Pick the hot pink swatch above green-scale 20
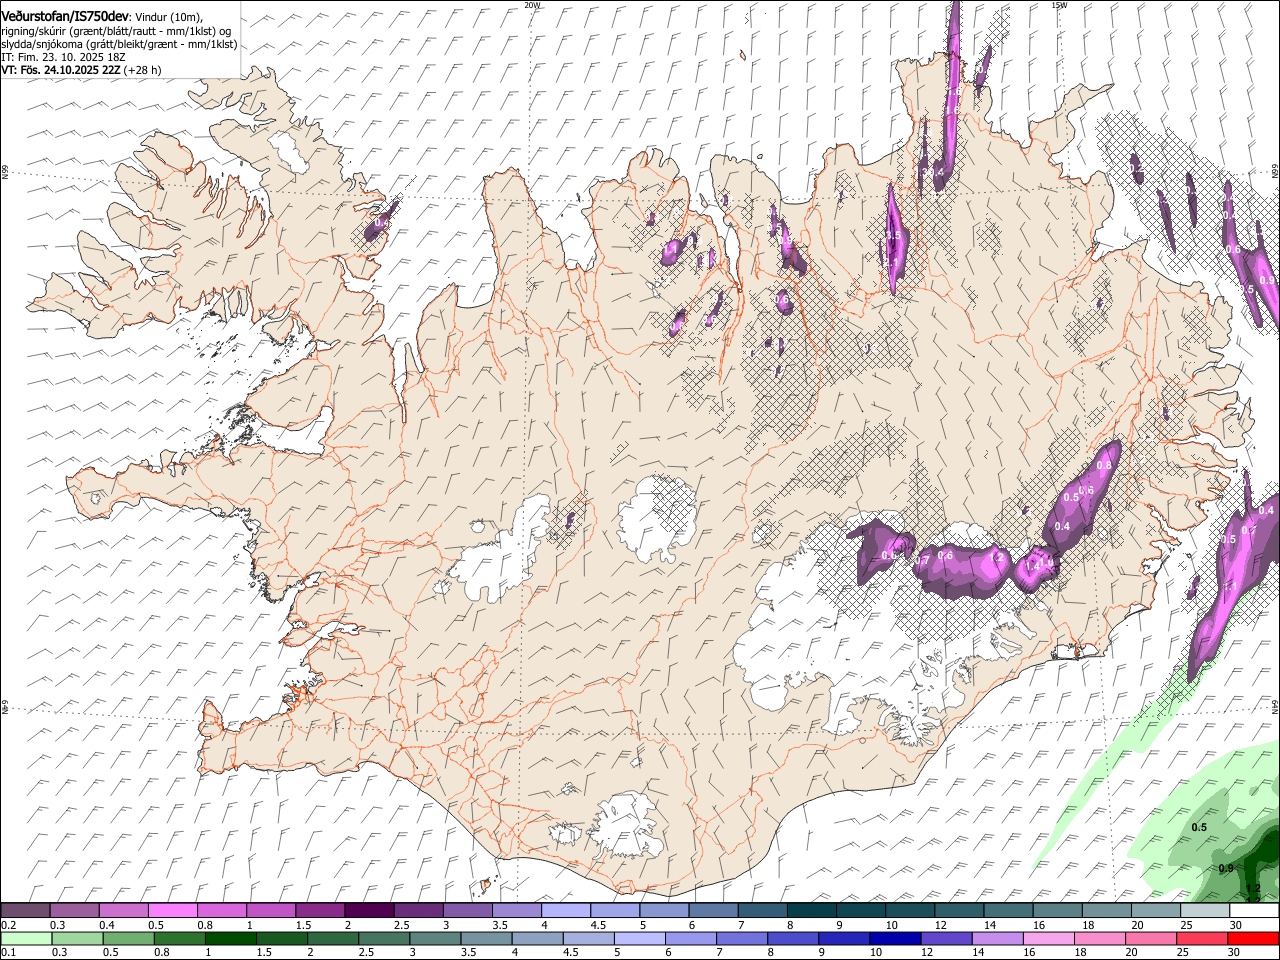 point(1152,939)
